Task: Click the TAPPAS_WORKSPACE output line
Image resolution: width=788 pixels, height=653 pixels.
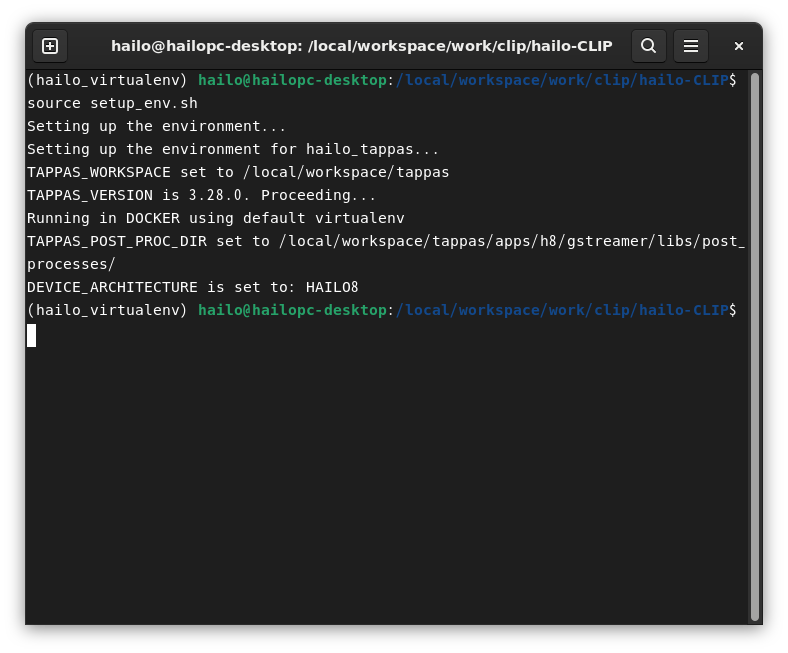Action: [x=238, y=172]
